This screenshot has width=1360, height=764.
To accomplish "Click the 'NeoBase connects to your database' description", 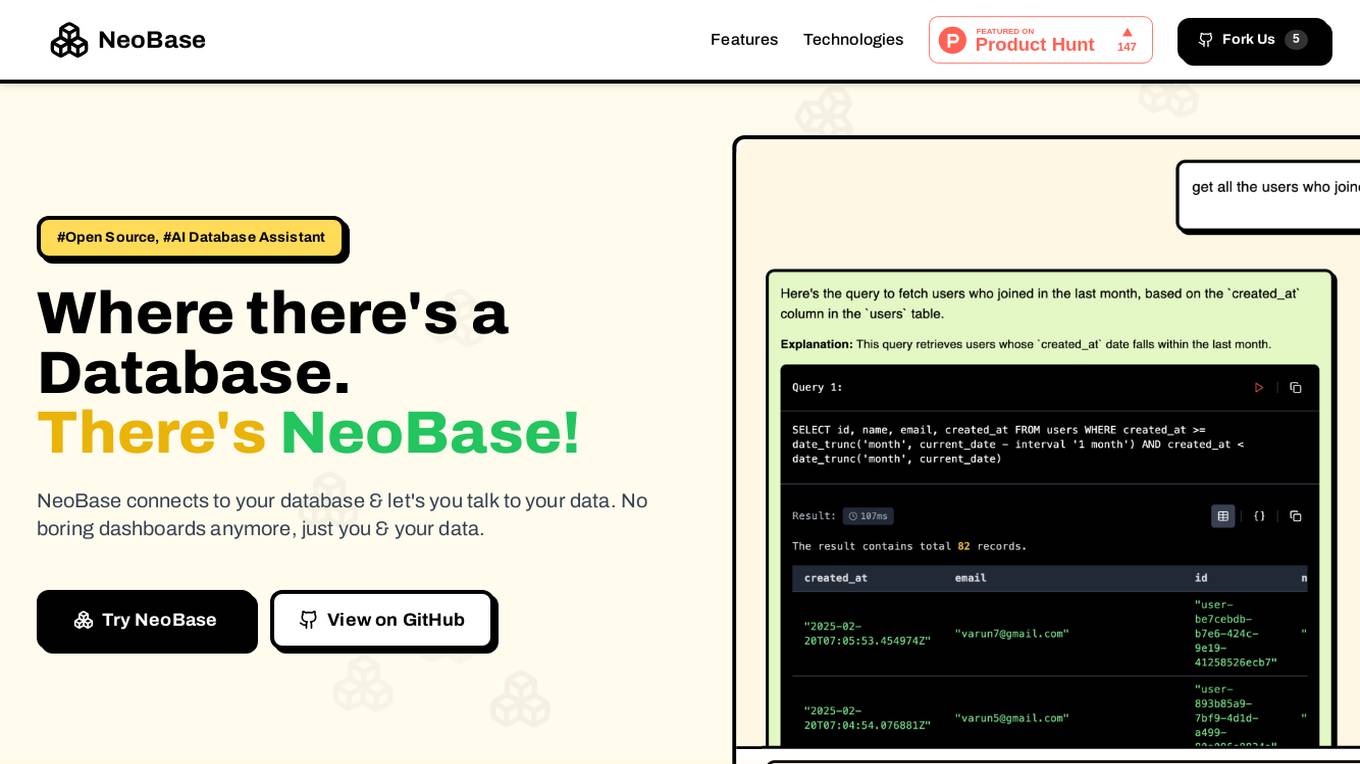I will pos(342,515).
